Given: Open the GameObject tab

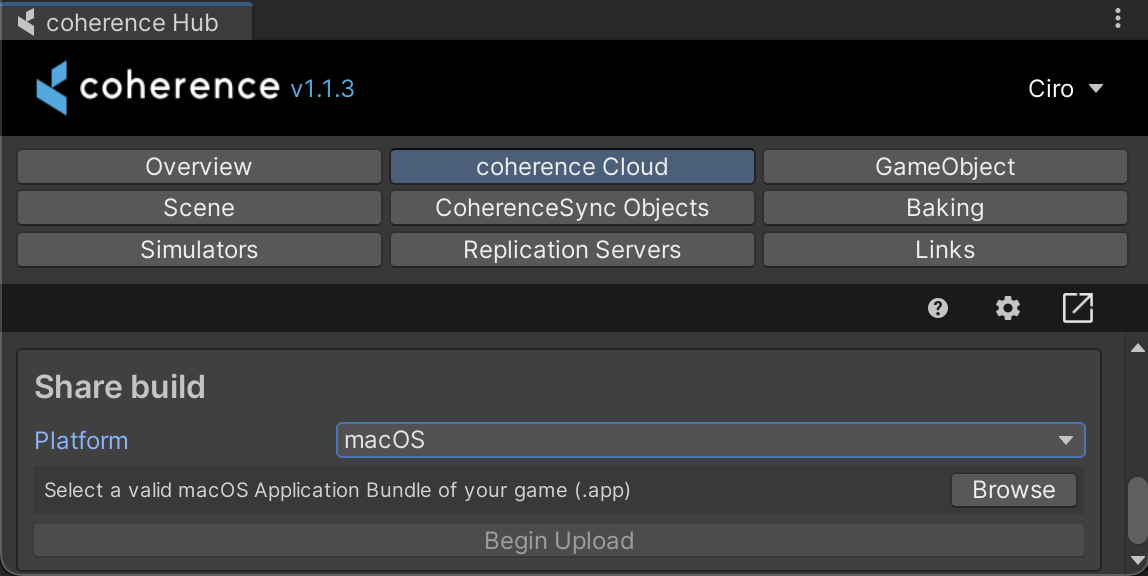Looking at the screenshot, I should click(945, 167).
